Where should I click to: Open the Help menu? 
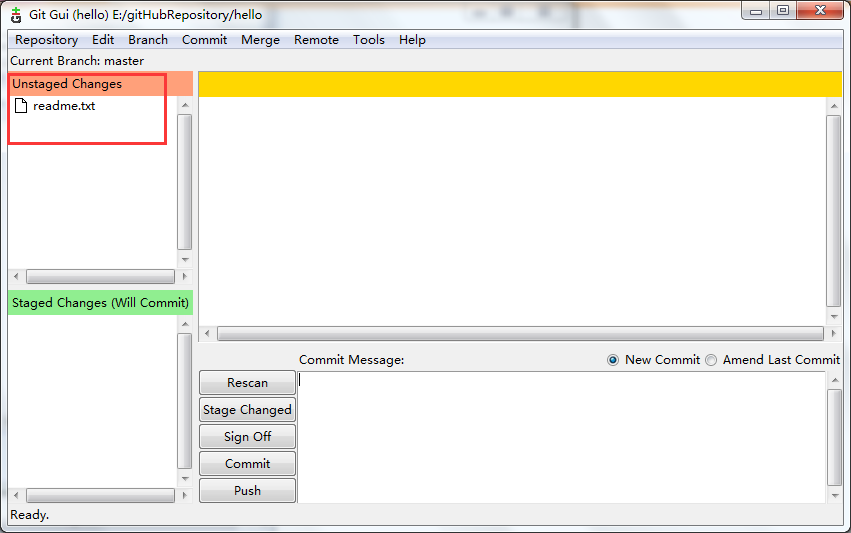pyautogui.click(x=412, y=40)
